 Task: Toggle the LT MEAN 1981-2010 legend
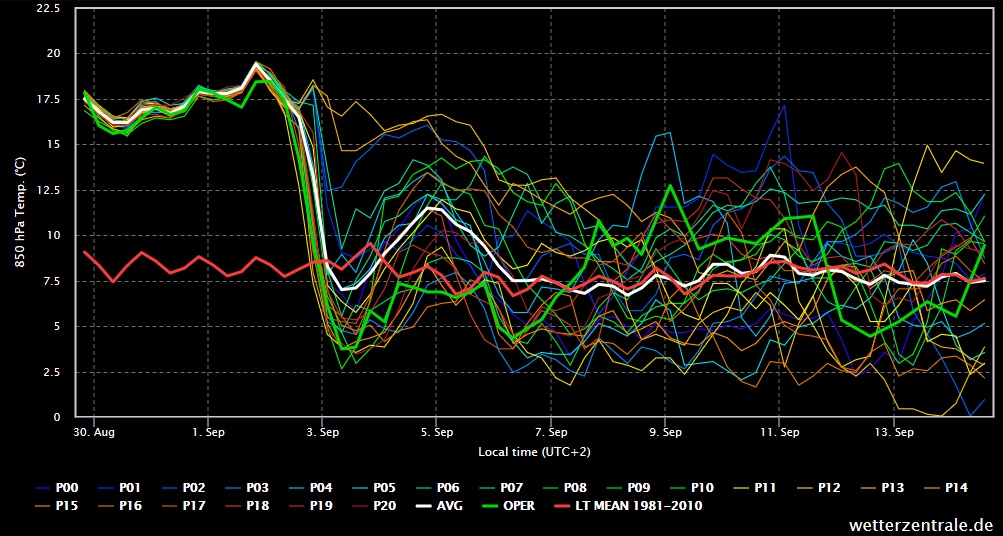(628, 506)
